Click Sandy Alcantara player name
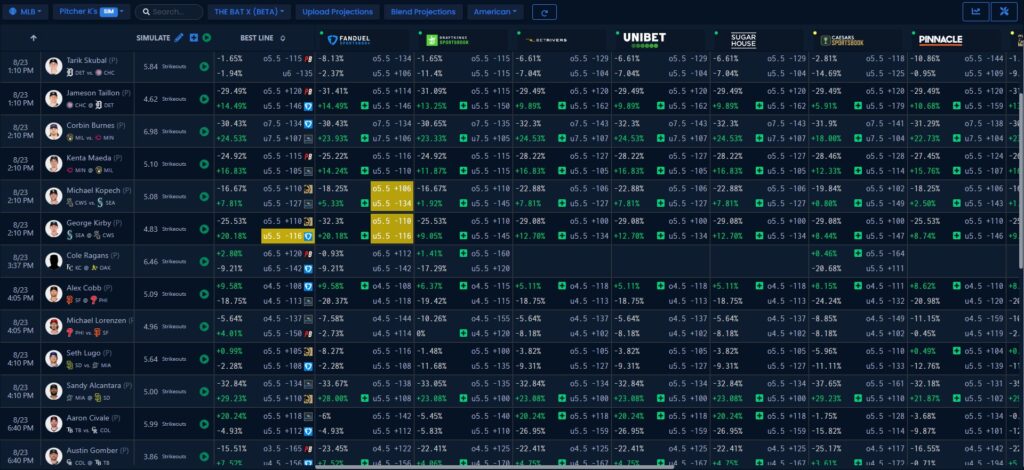Image resolution: width=1024 pixels, height=470 pixels. pyautogui.click(x=92, y=386)
